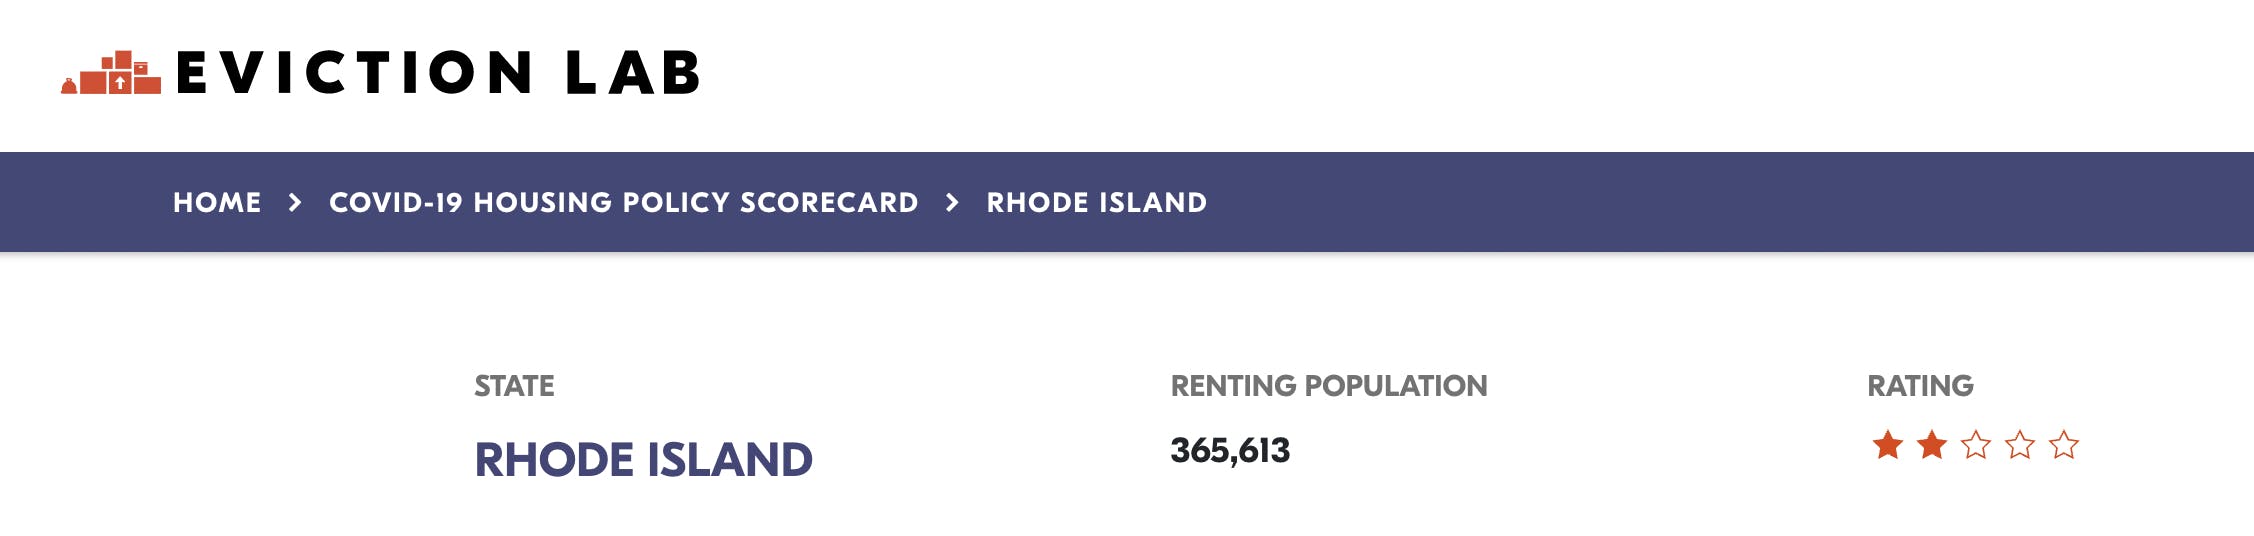Click the STATE label
2254x536 pixels.
(x=514, y=386)
